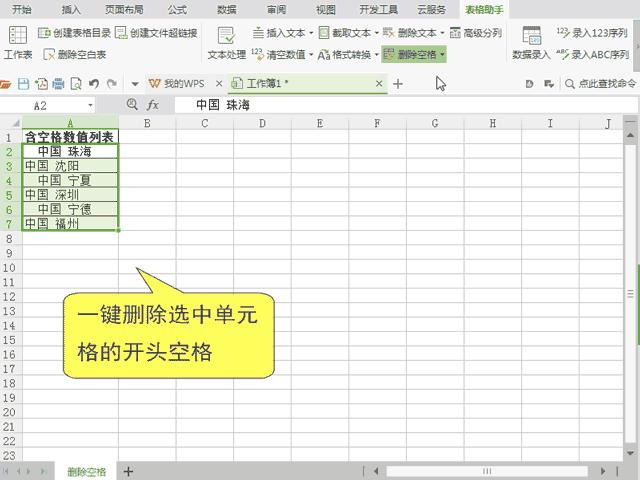
Task: Select cell containing 含空格数值列表
Action: click(70, 137)
